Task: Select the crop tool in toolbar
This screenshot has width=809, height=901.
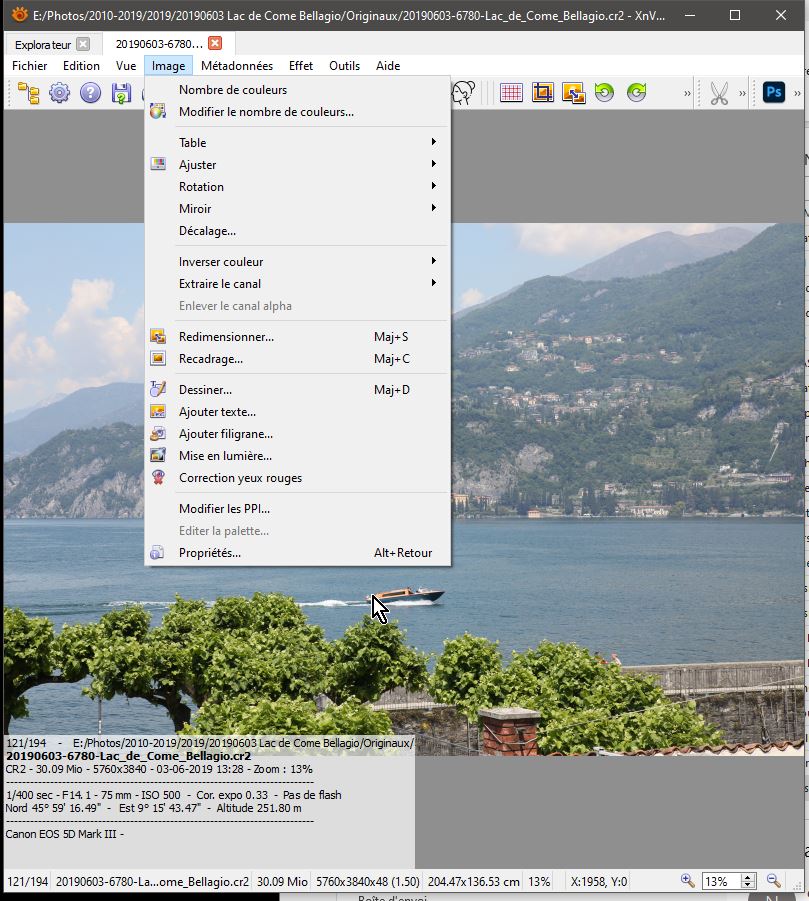Action: click(542, 93)
